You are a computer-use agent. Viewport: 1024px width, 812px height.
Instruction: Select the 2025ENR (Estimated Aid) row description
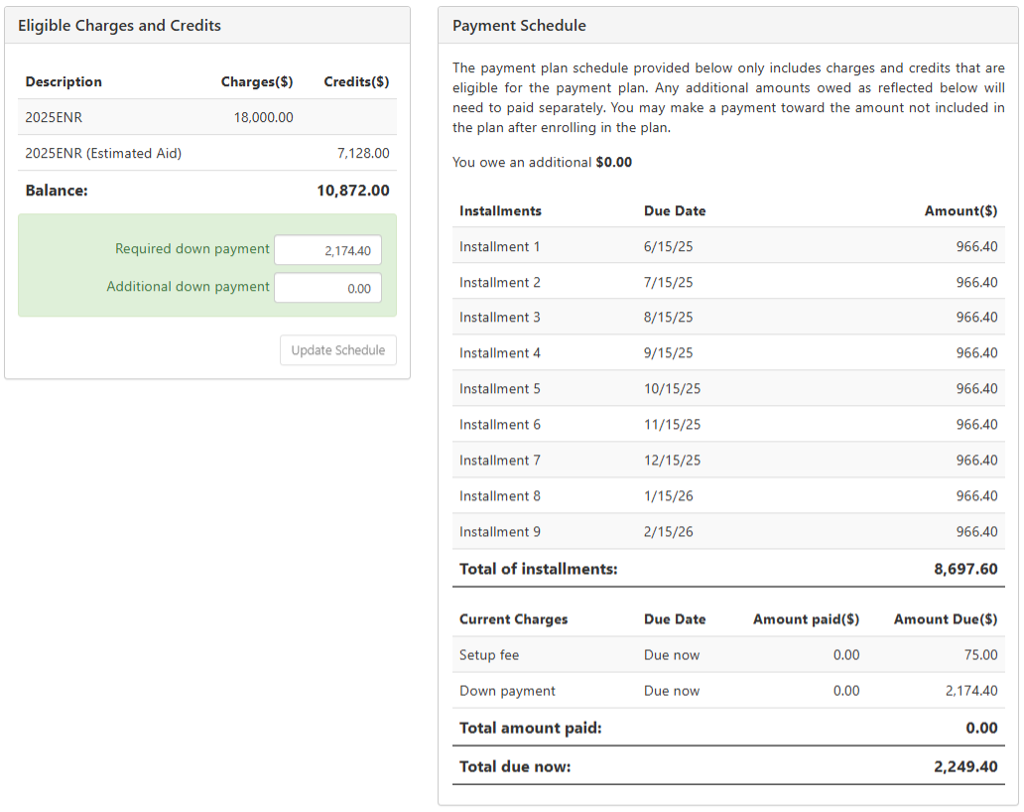(x=103, y=153)
